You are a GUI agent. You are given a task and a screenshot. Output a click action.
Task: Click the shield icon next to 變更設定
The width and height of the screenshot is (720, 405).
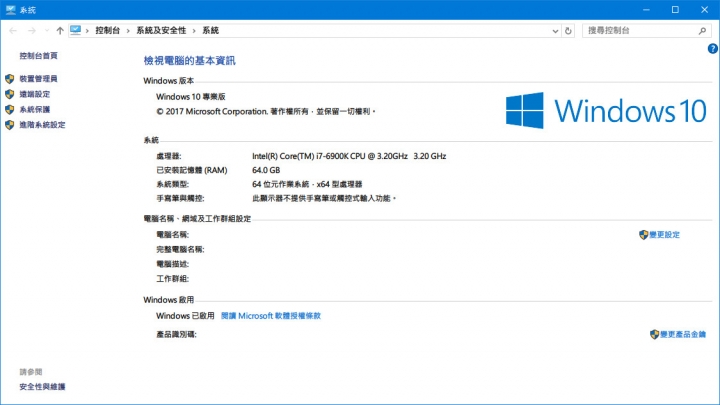click(x=643, y=235)
